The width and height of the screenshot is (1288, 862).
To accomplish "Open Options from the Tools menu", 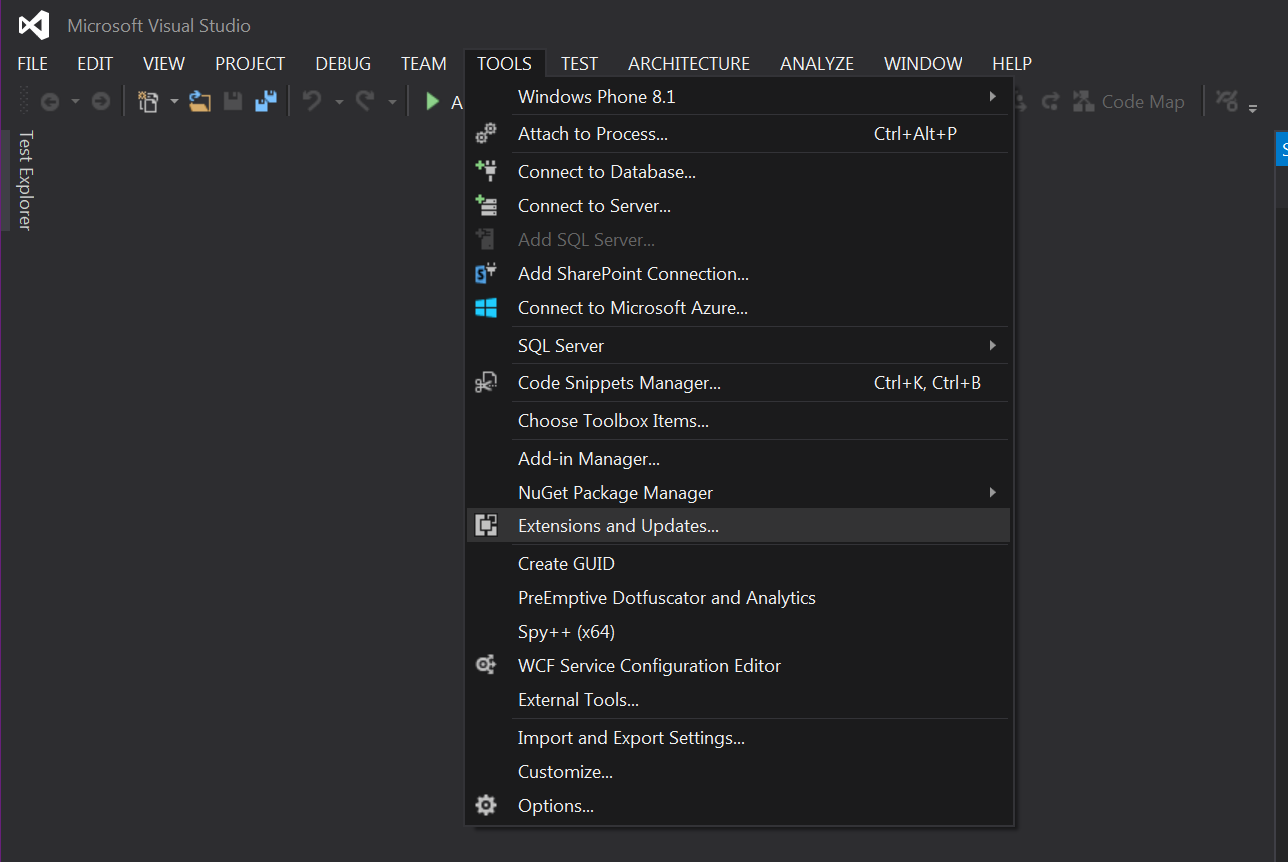I will click(x=738, y=805).
